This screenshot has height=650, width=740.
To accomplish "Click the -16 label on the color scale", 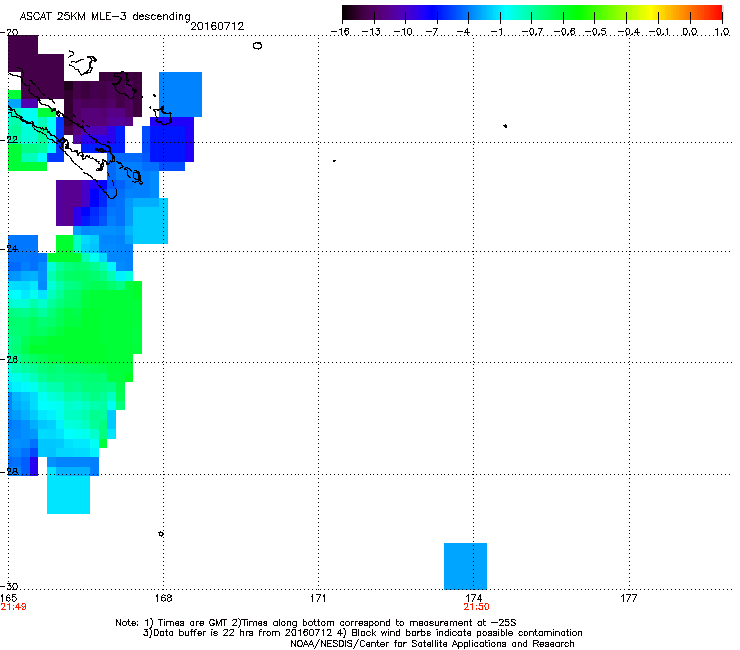I will point(340,32).
